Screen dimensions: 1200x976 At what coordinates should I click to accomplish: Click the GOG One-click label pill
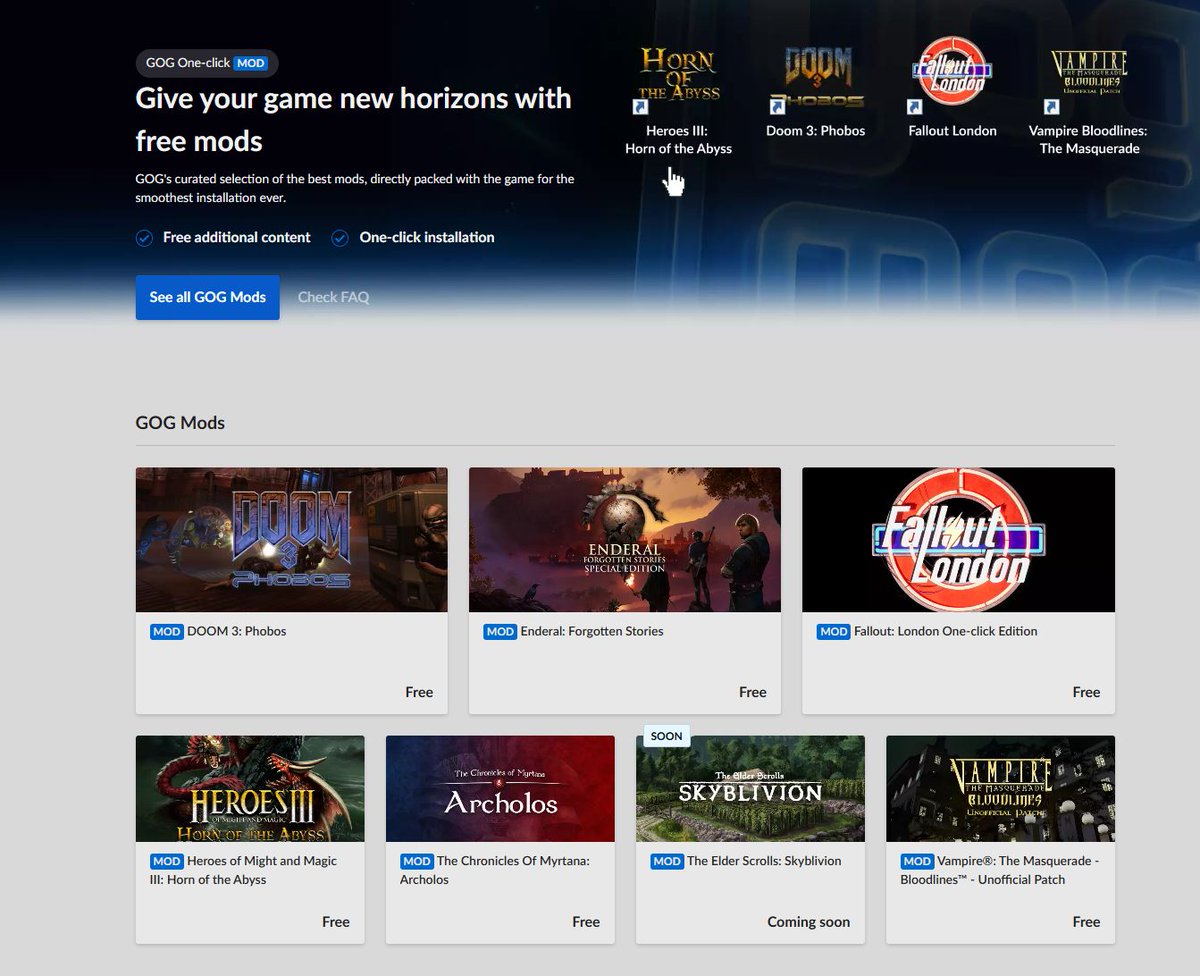coord(207,63)
